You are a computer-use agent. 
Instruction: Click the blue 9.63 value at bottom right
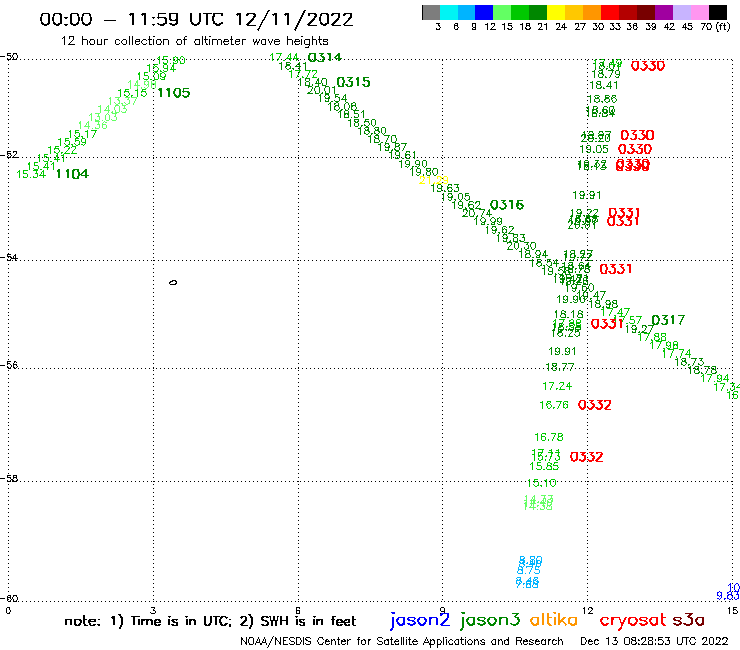[728, 596]
